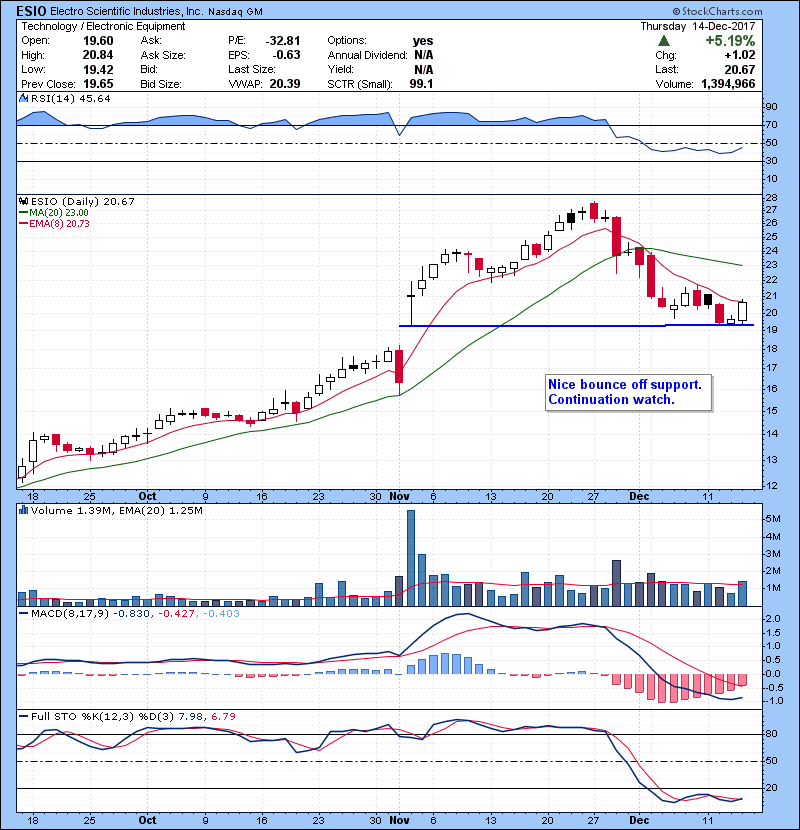Click the RSI(14) 45.64 indicator label
The image size is (800, 830).
pyautogui.click(x=70, y=98)
